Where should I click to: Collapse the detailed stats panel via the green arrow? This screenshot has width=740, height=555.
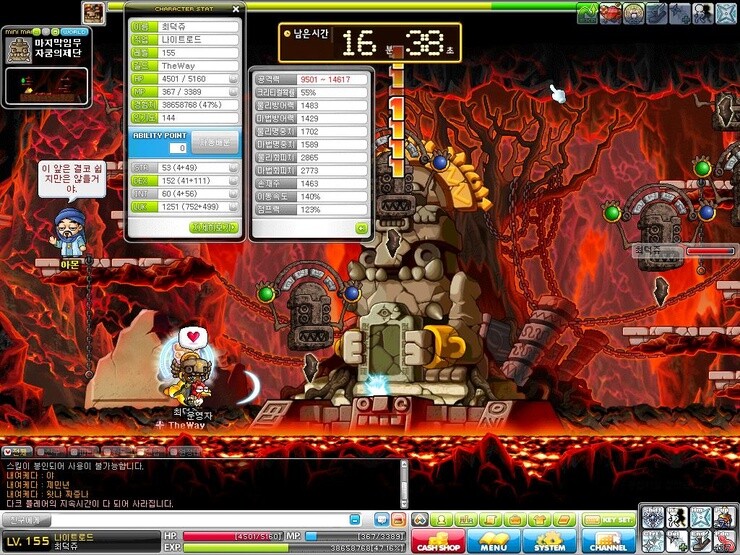coord(362,228)
